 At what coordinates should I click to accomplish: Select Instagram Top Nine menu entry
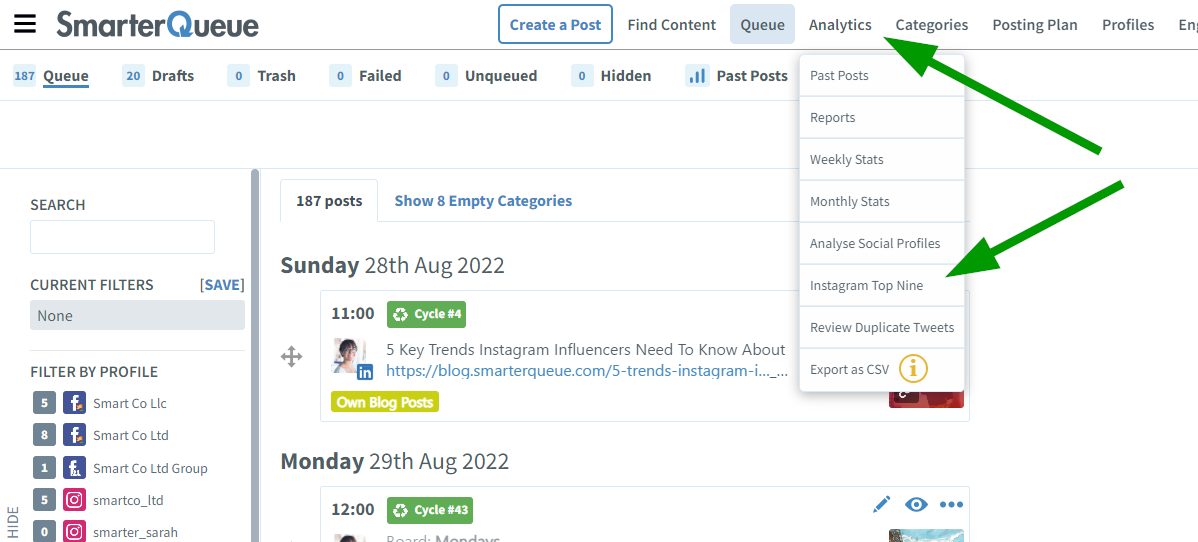[x=882, y=286]
